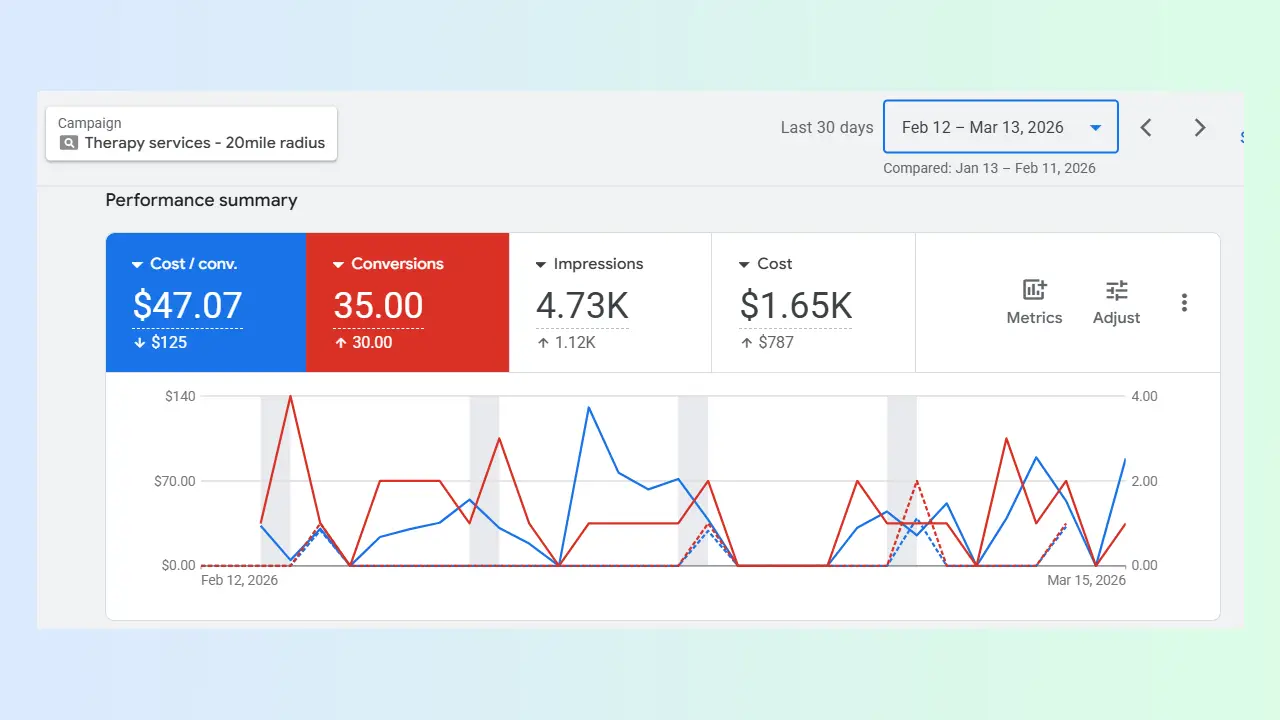Go to previous date range arrow
Screen dimensions: 1280x720
1146,128
